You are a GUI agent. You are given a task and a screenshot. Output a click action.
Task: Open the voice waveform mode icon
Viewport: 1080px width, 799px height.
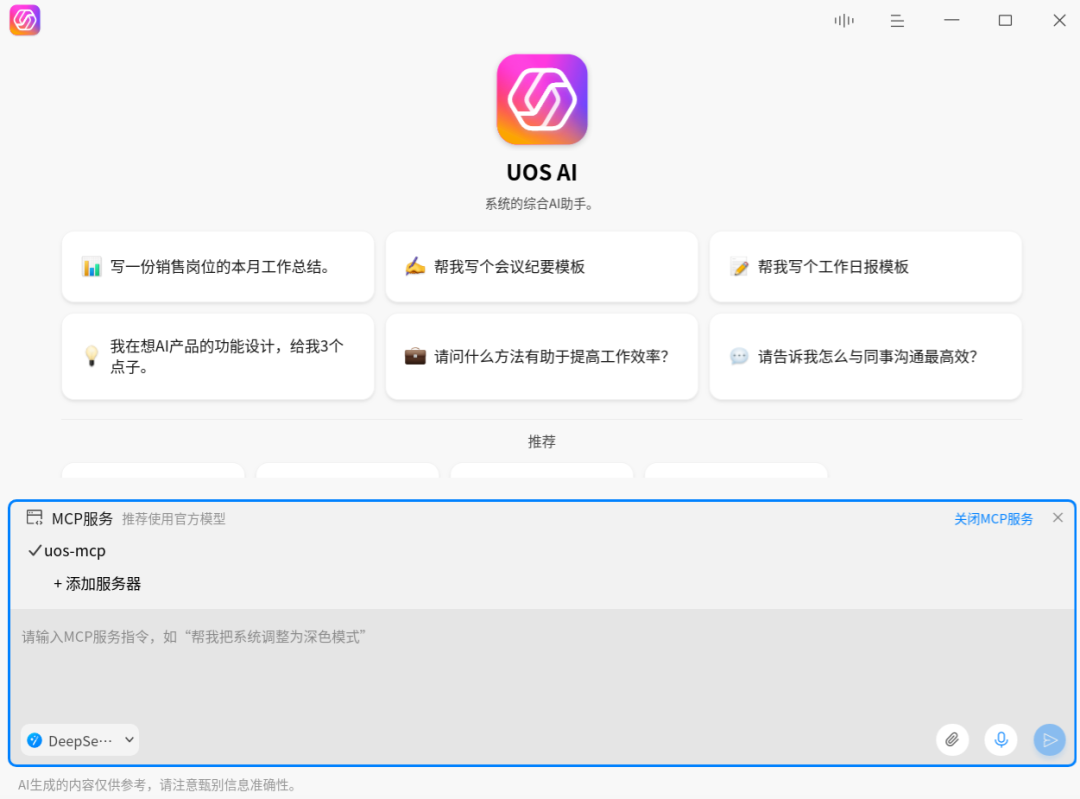coord(844,21)
